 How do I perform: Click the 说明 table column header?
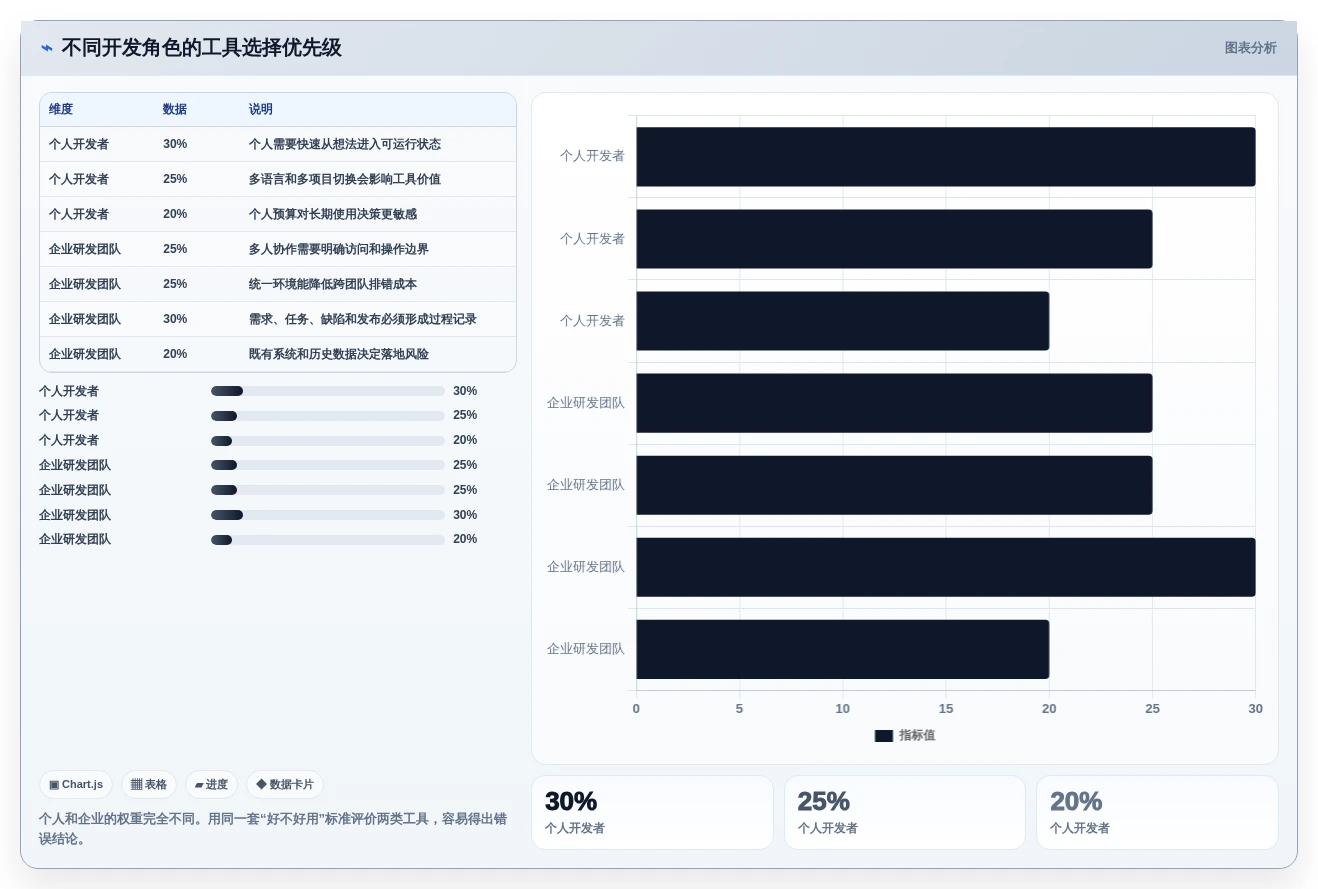point(261,110)
